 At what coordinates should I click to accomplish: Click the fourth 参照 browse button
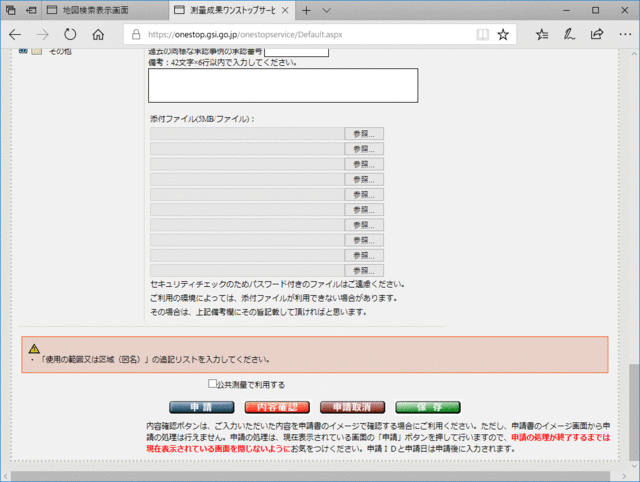tap(364, 180)
